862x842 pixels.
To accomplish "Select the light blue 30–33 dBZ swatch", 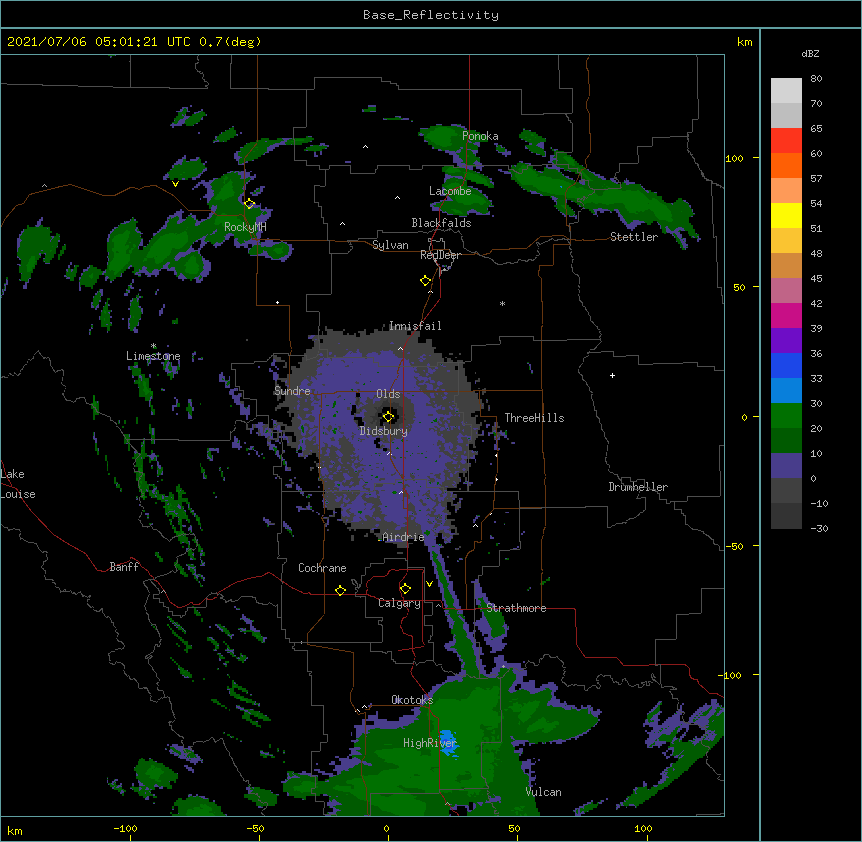I will coord(786,391).
